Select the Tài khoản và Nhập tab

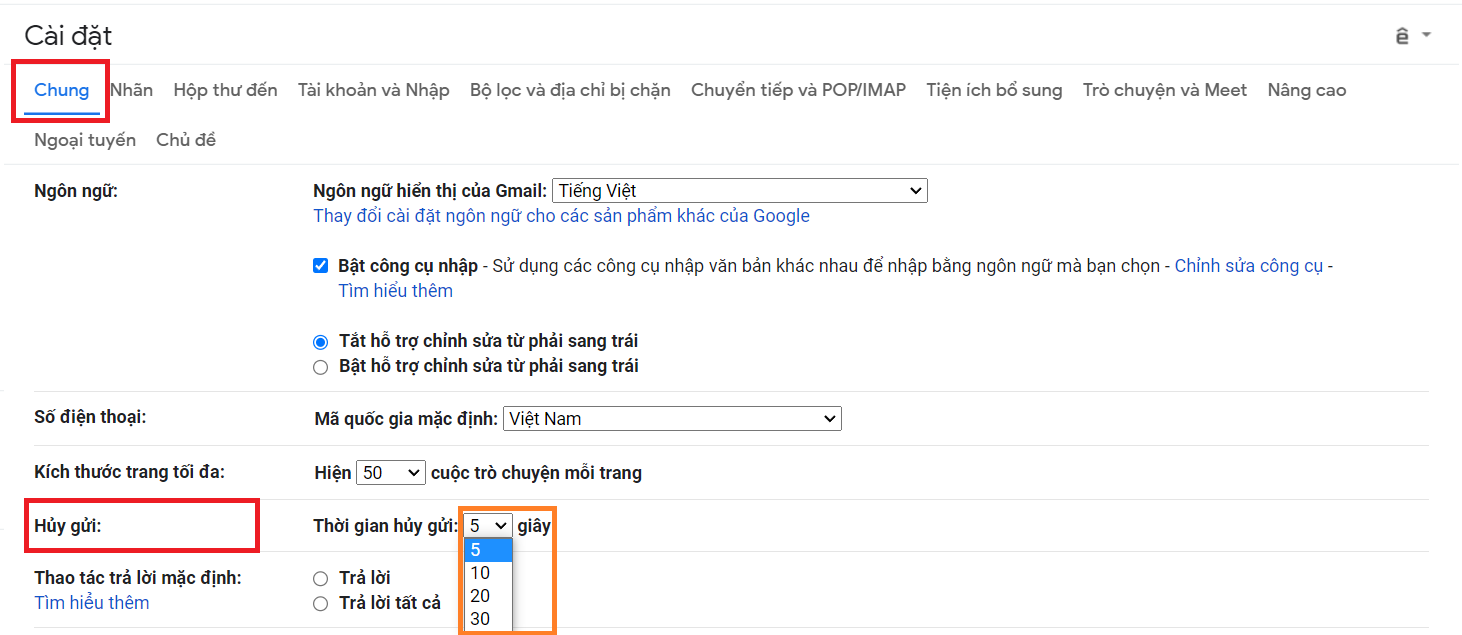[374, 89]
